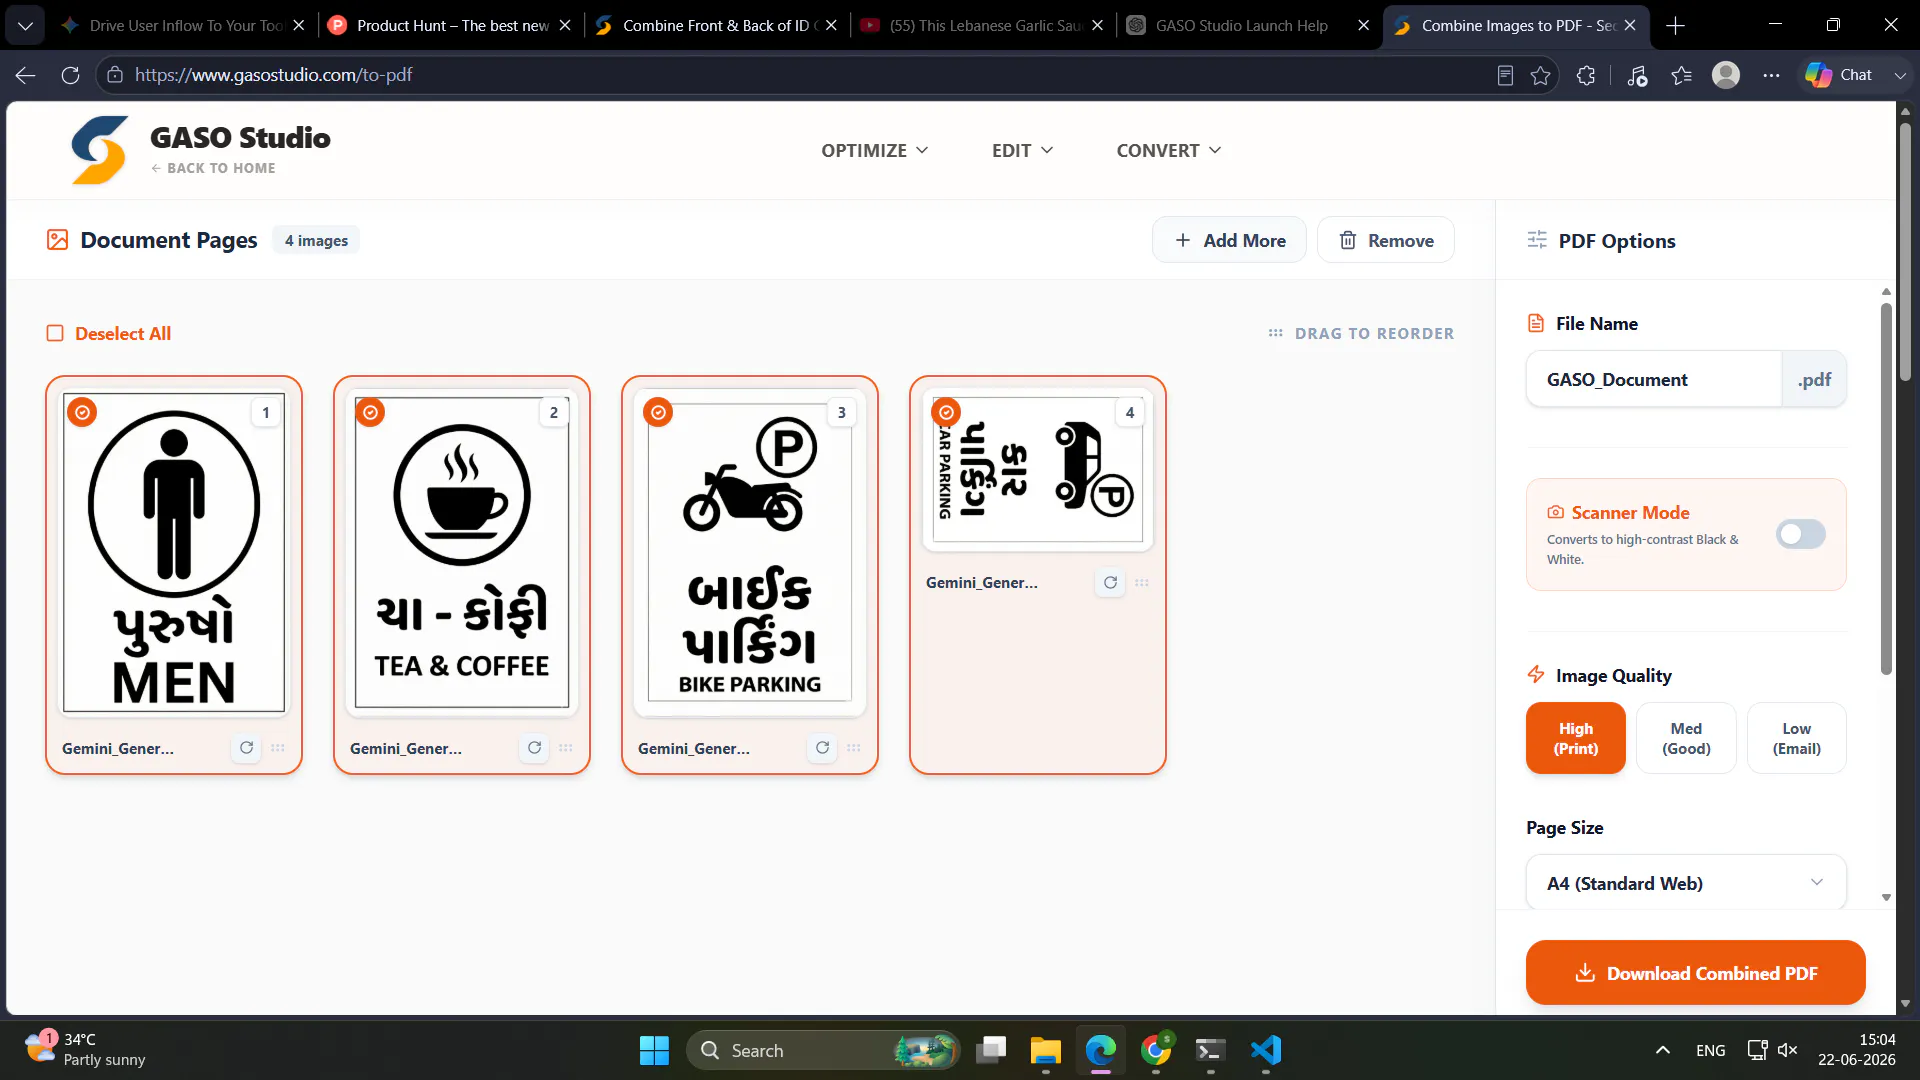Deselect page 2 Tea & Coffee image
The height and width of the screenshot is (1080, 1920).
[370, 412]
